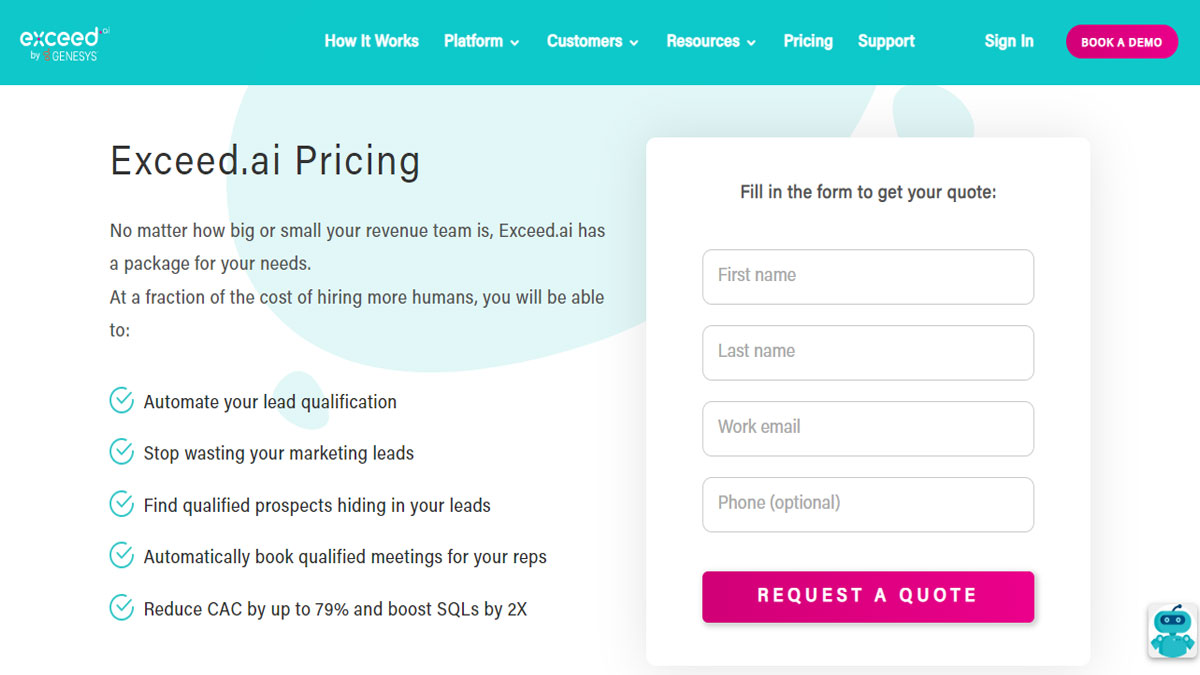The image size is (1200, 675).
Task: Click the checkmark beside 'Automatically book qualified meetings'
Action: (121, 556)
